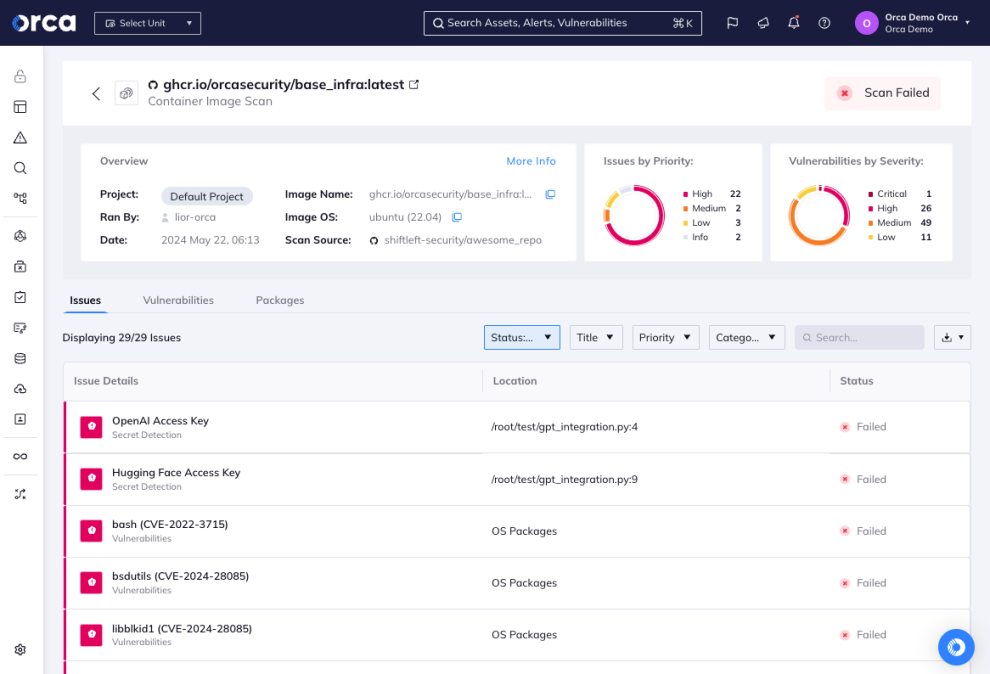Copy the Image Name value
This screenshot has height=674, width=990.
tap(550, 194)
